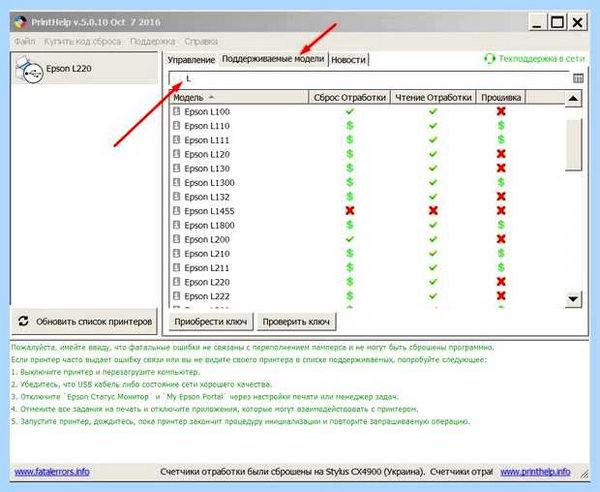The image size is (600, 492).
Task: Sort by Сброс Отработки column header
Action: coord(349,98)
